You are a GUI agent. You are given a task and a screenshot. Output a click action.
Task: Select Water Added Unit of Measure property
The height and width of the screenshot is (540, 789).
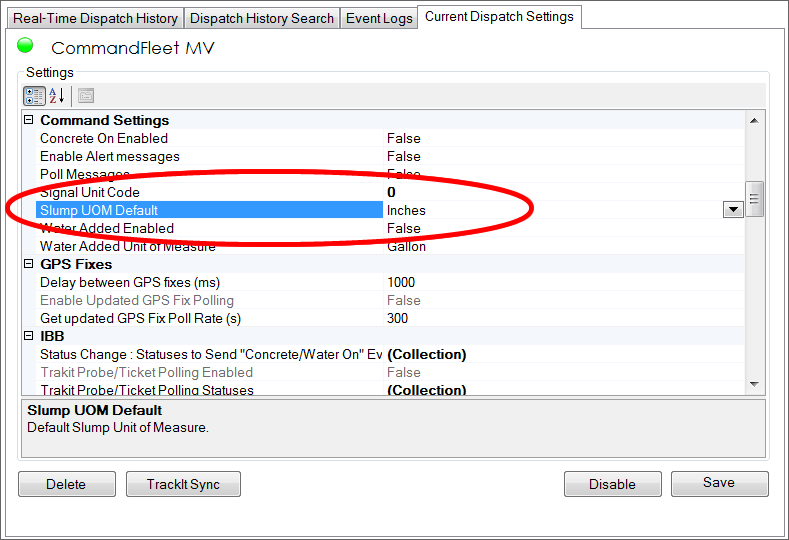click(391, 246)
